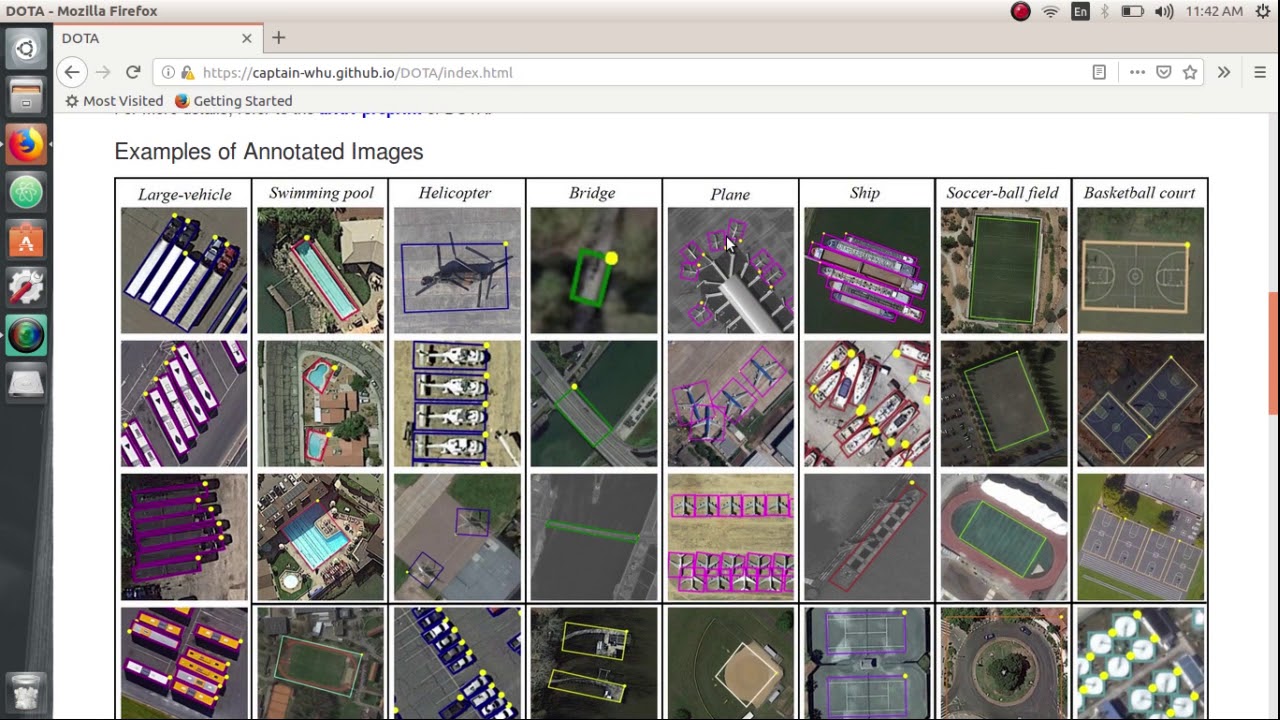Viewport: 1280px width, 720px height.
Task: Click the page vertical scrollbar thumb
Action: (x=1273, y=355)
